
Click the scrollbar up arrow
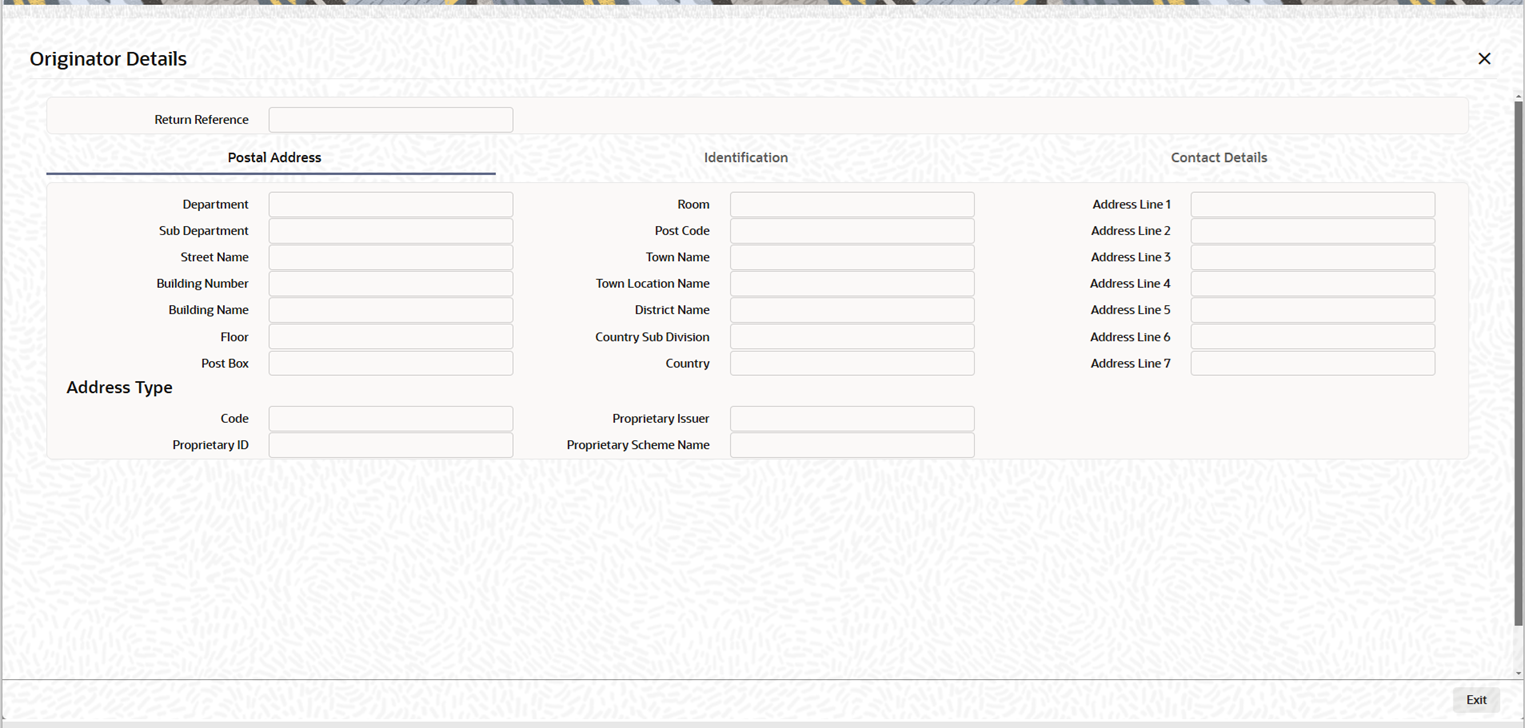(1518, 95)
